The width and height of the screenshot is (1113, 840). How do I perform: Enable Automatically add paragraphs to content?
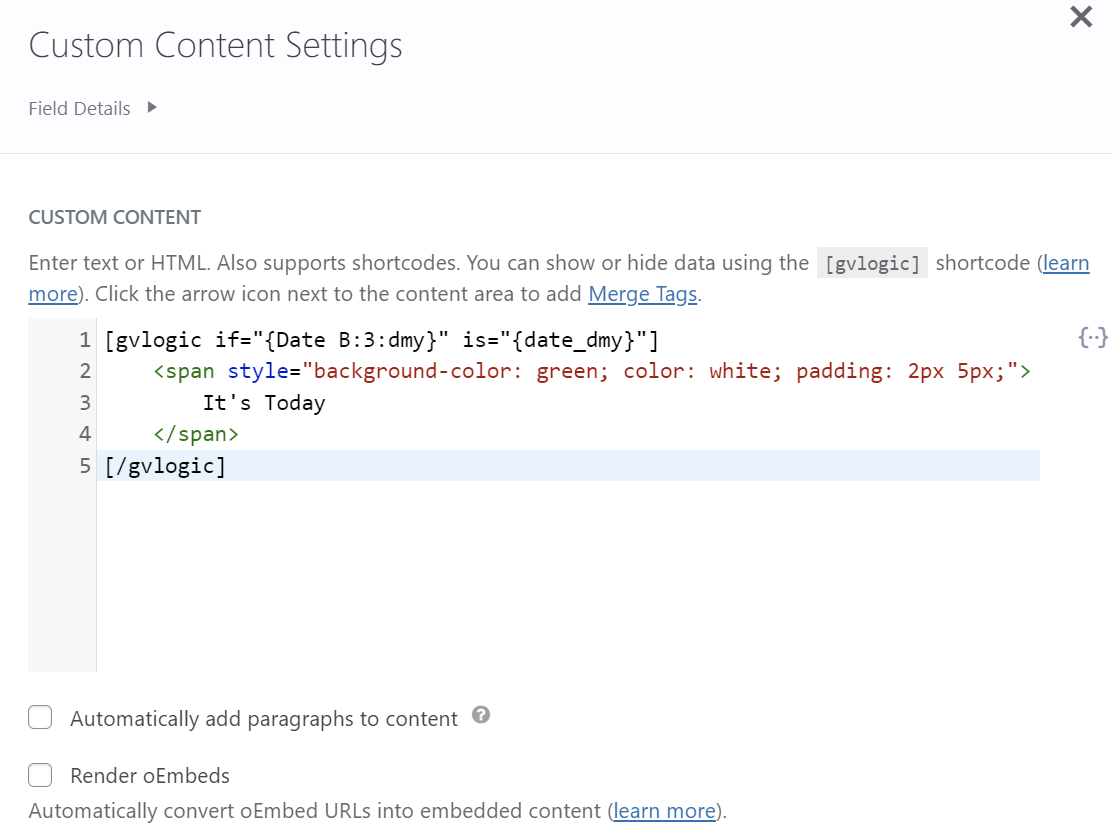point(40,717)
